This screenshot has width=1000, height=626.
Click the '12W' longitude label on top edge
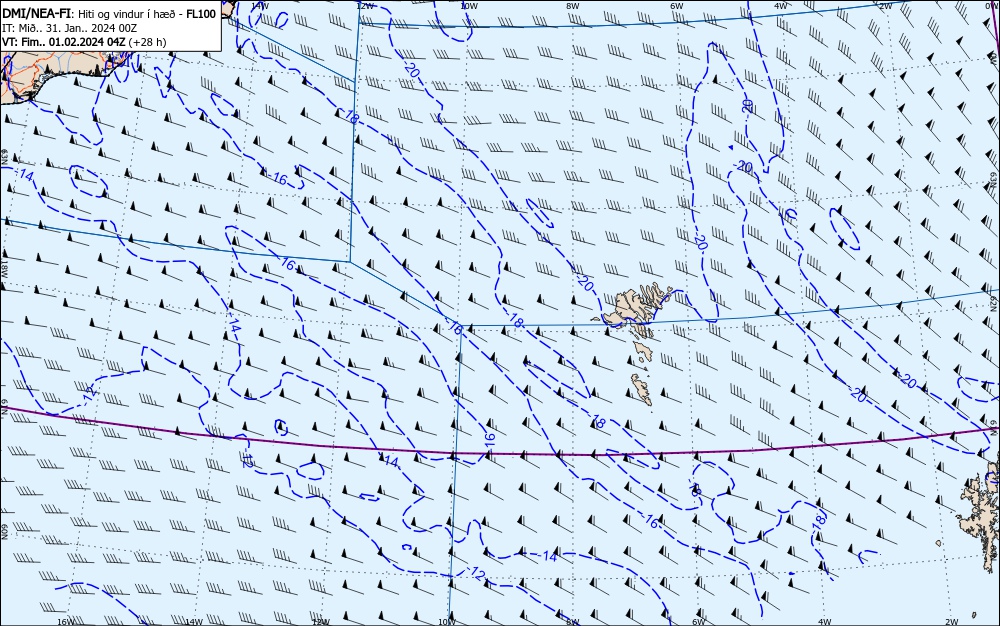point(365,6)
